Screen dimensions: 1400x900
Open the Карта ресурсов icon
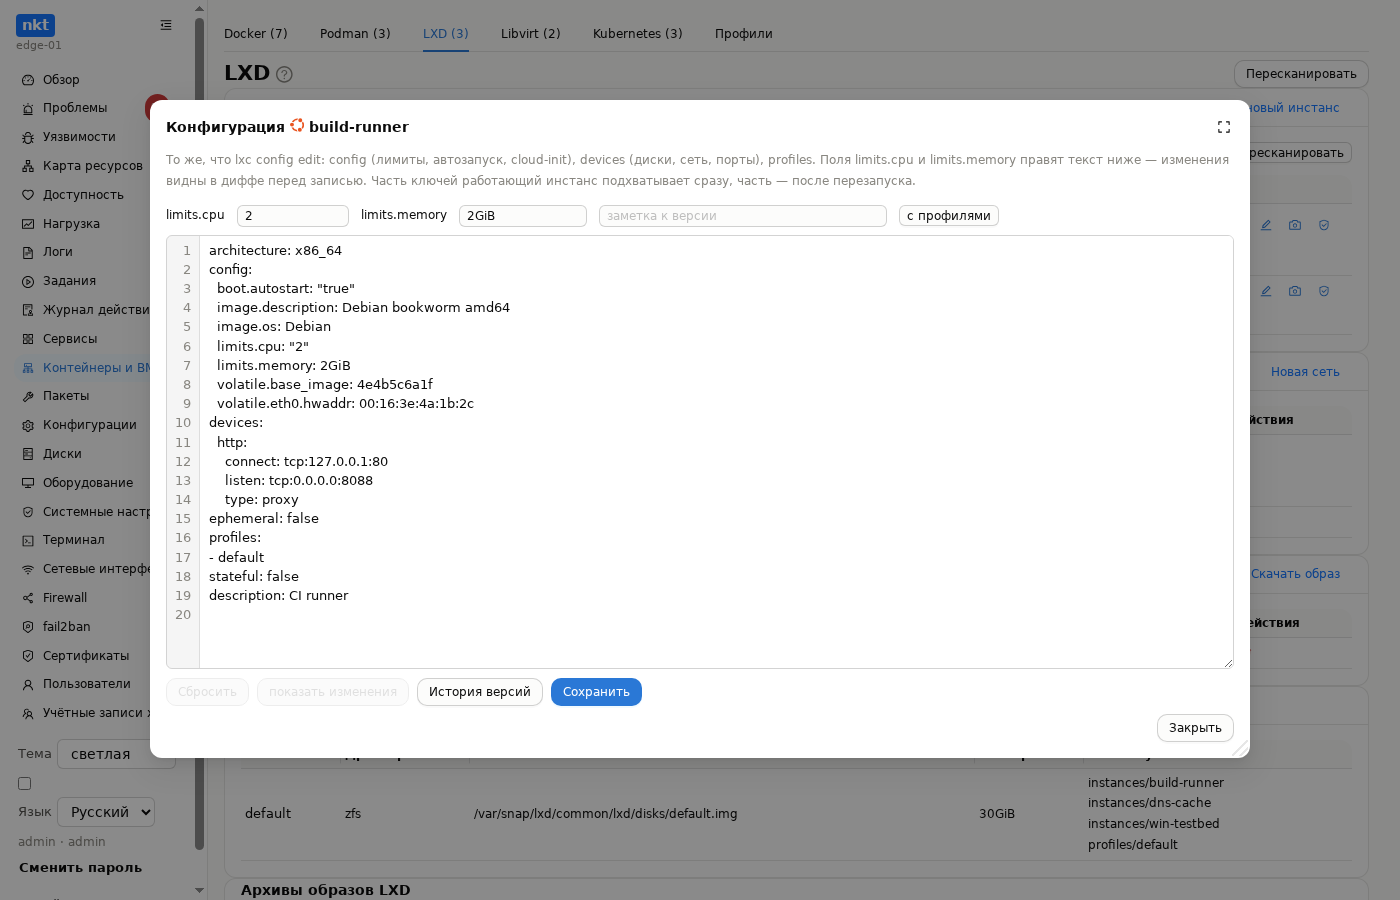point(28,166)
